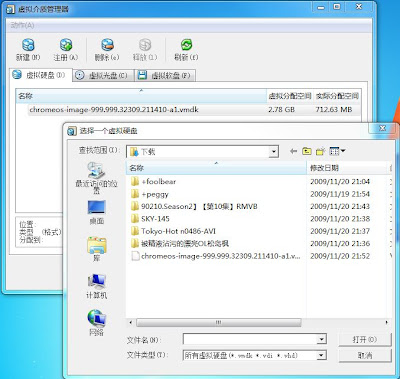Viewport: 400px width, 379px height.
Task: Switch to the 虚拟软盘 tab
Action: click(x=165, y=75)
